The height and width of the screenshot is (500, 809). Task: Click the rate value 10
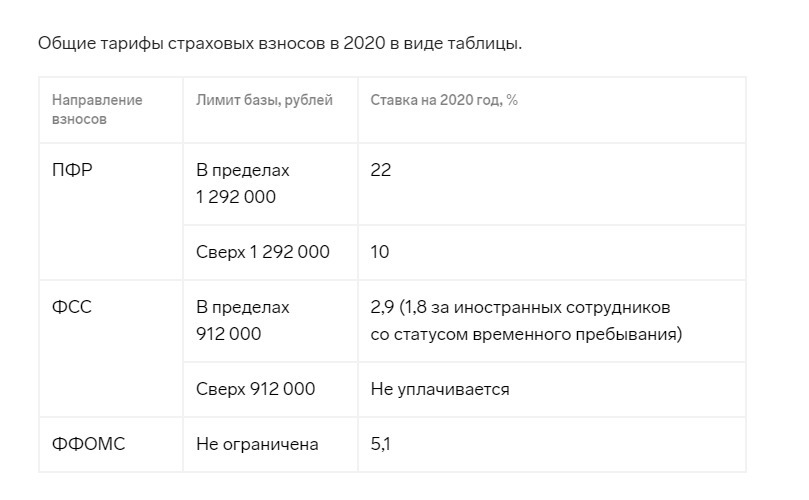tap(380, 252)
